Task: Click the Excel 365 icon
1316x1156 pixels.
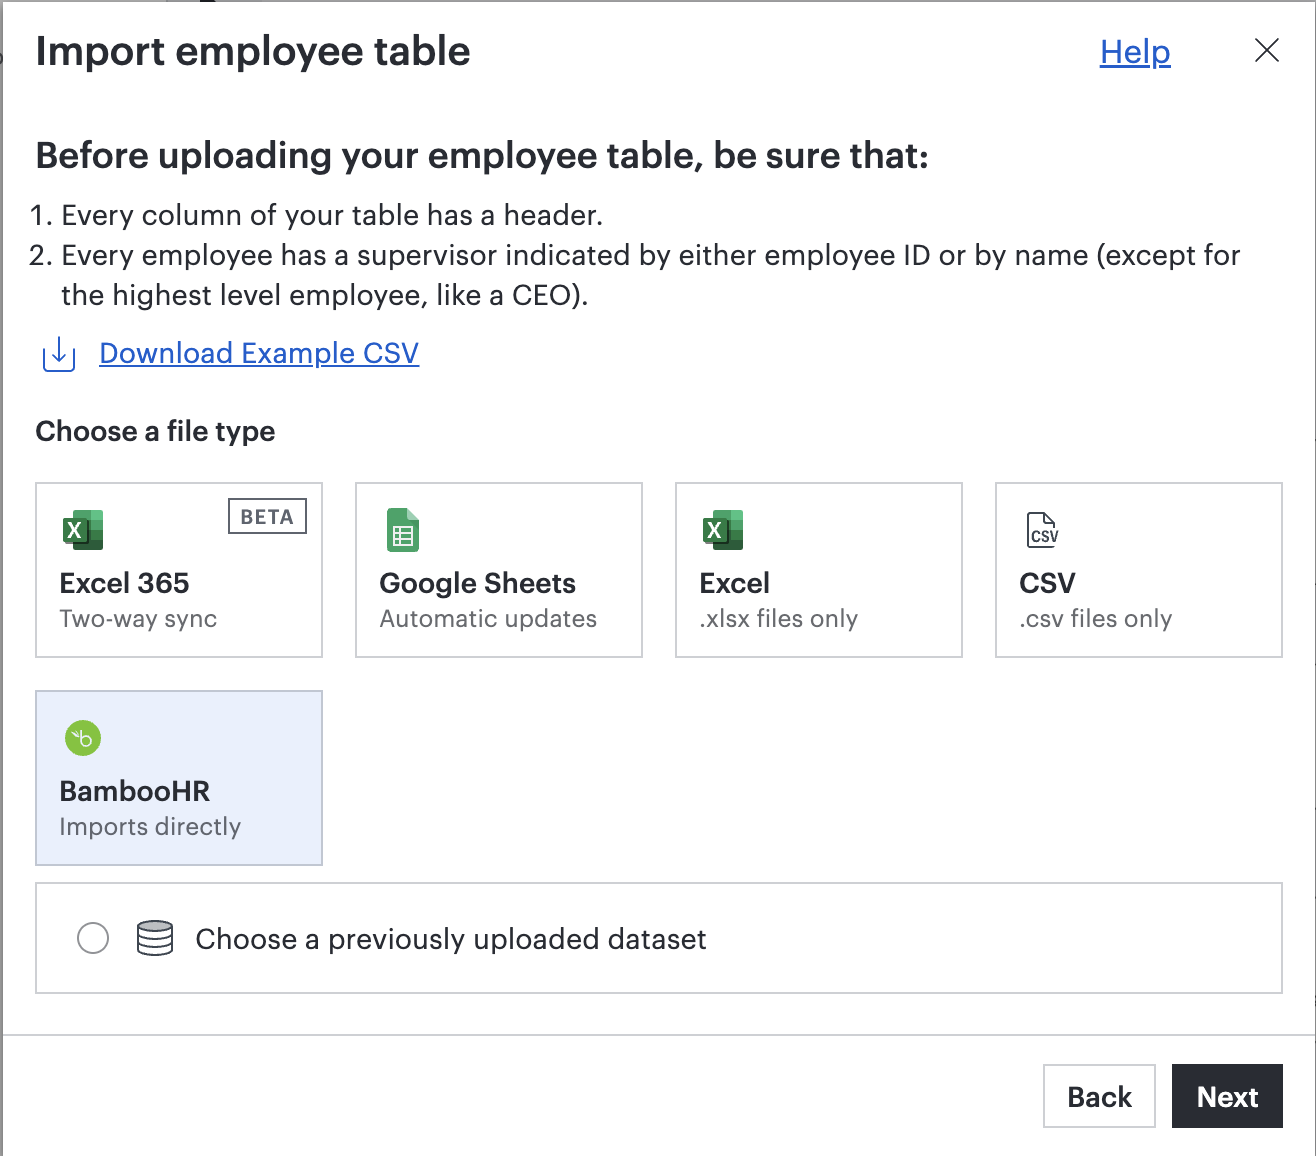Action: click(83, 530)
